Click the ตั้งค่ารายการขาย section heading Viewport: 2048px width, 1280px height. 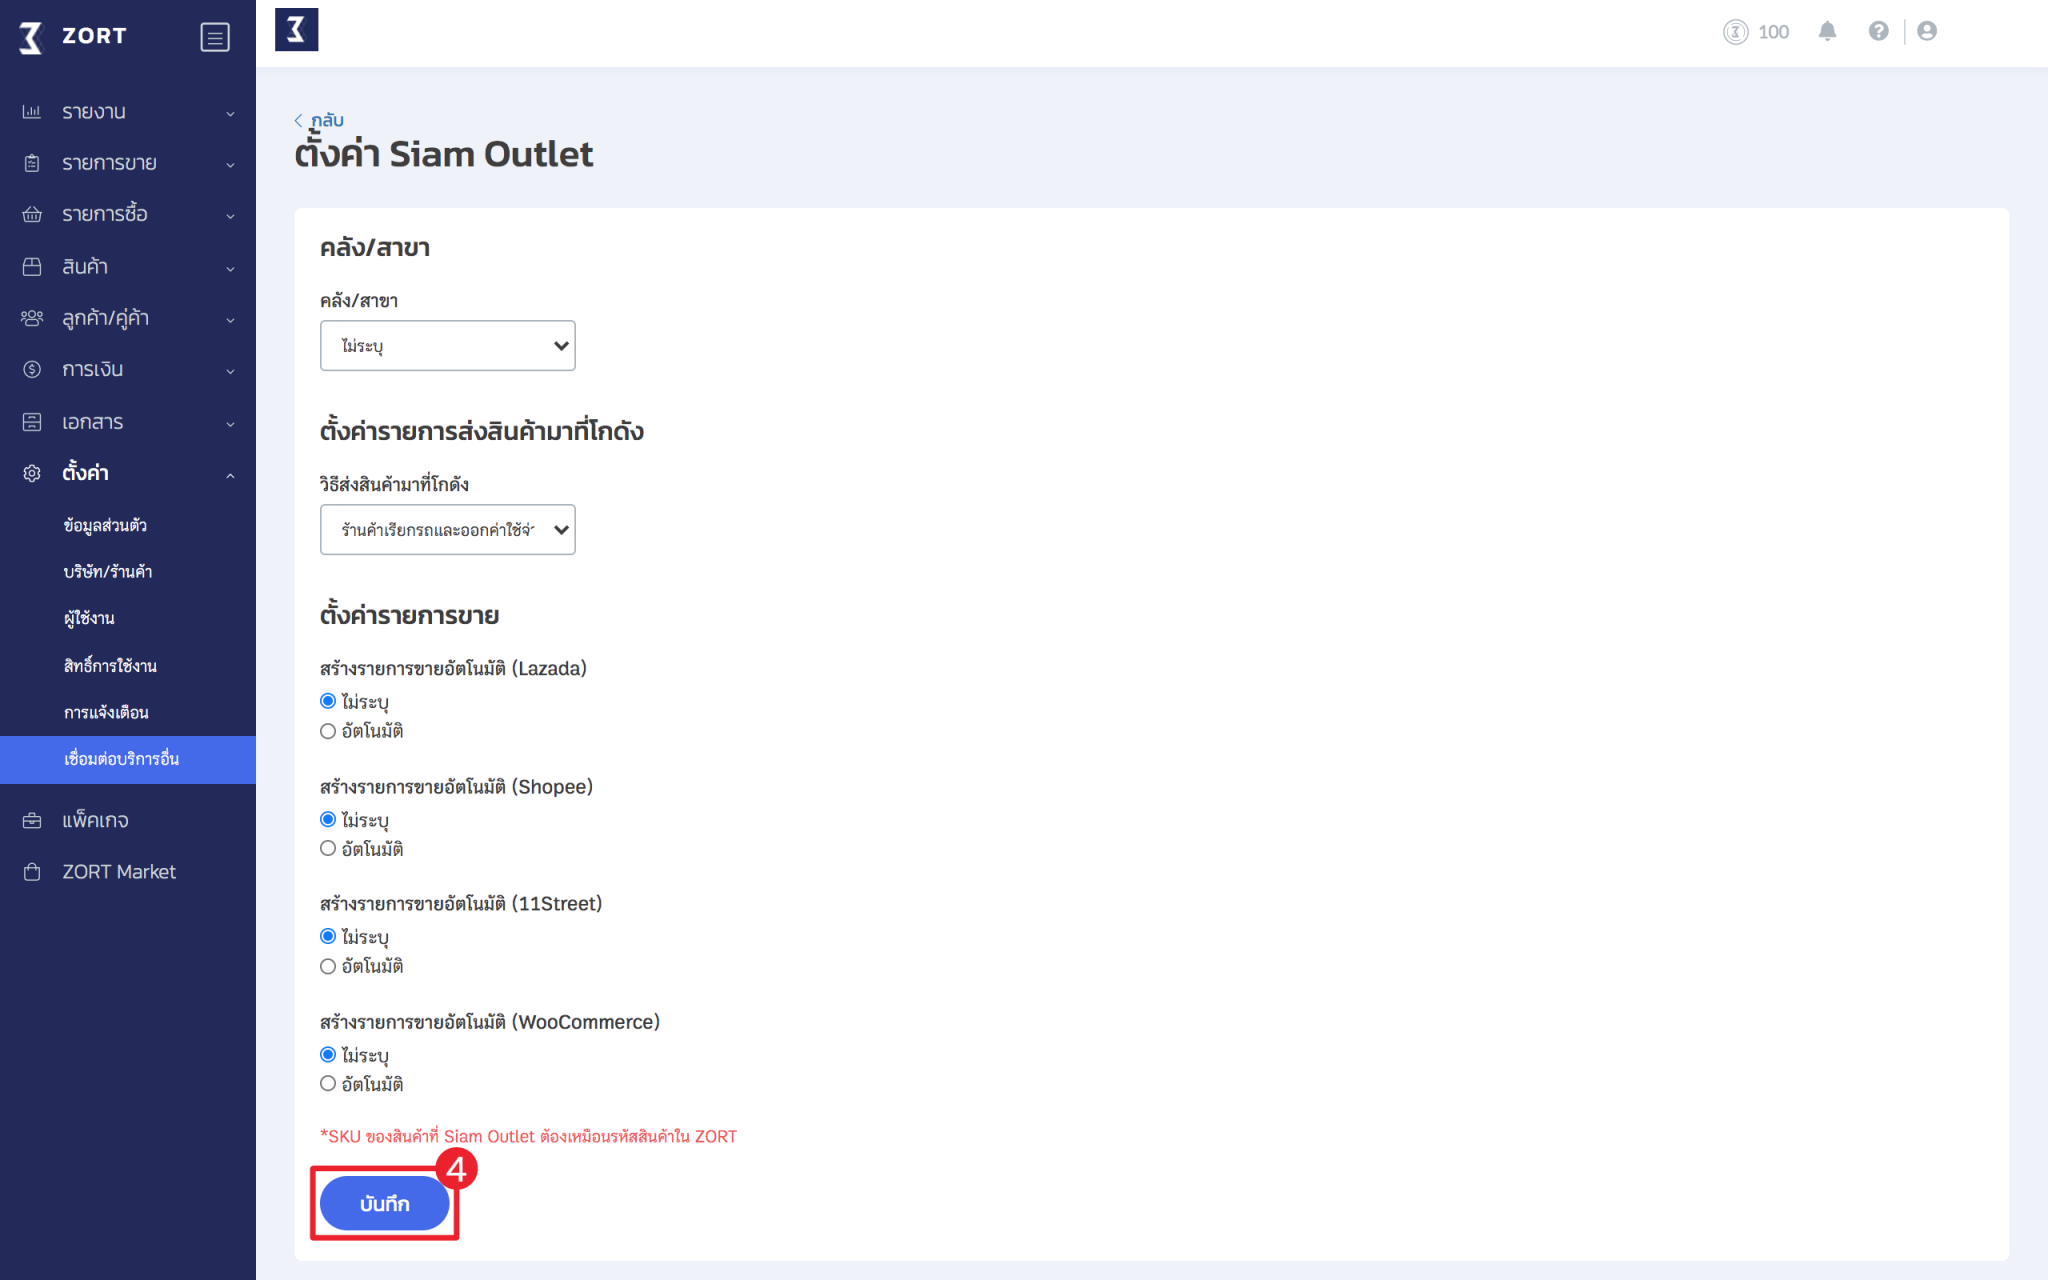click(x=409, y=615)
